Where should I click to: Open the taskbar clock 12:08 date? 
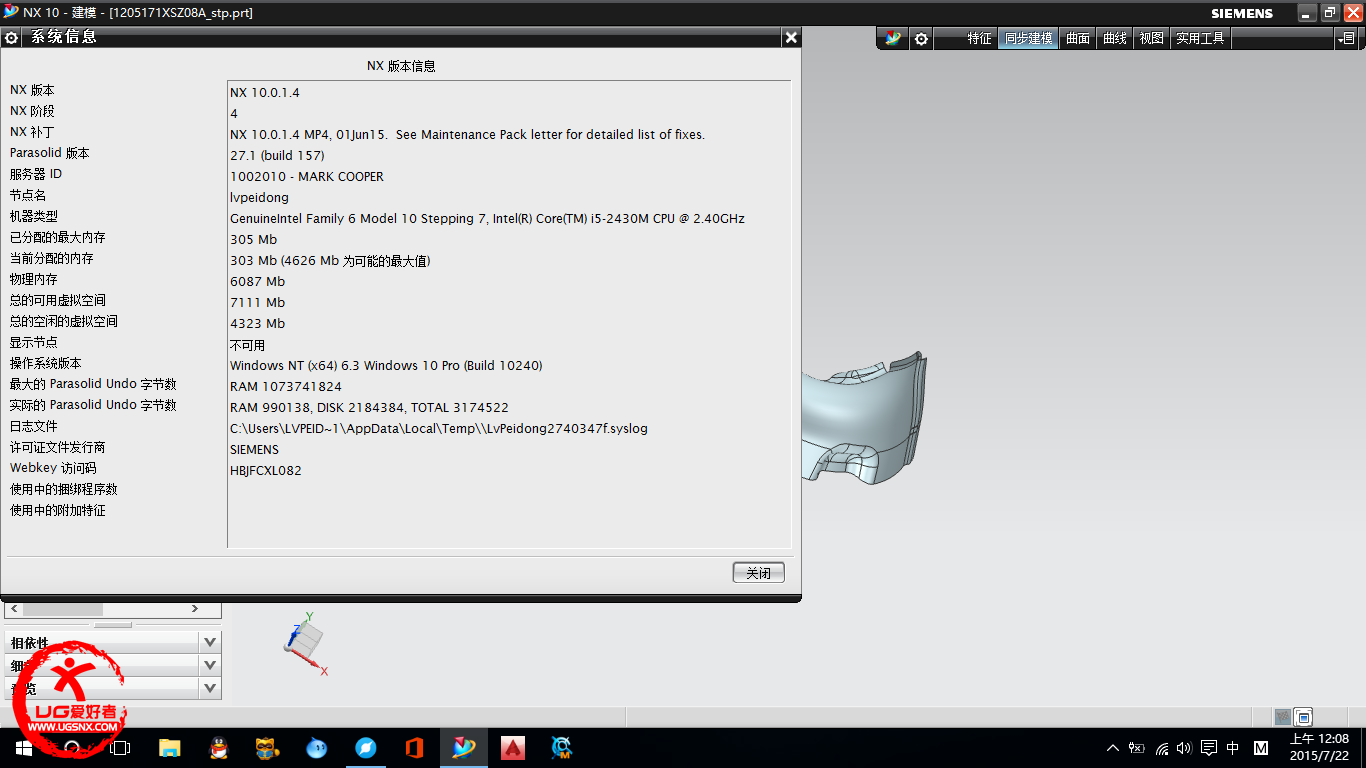click(x=1319, y=748)
